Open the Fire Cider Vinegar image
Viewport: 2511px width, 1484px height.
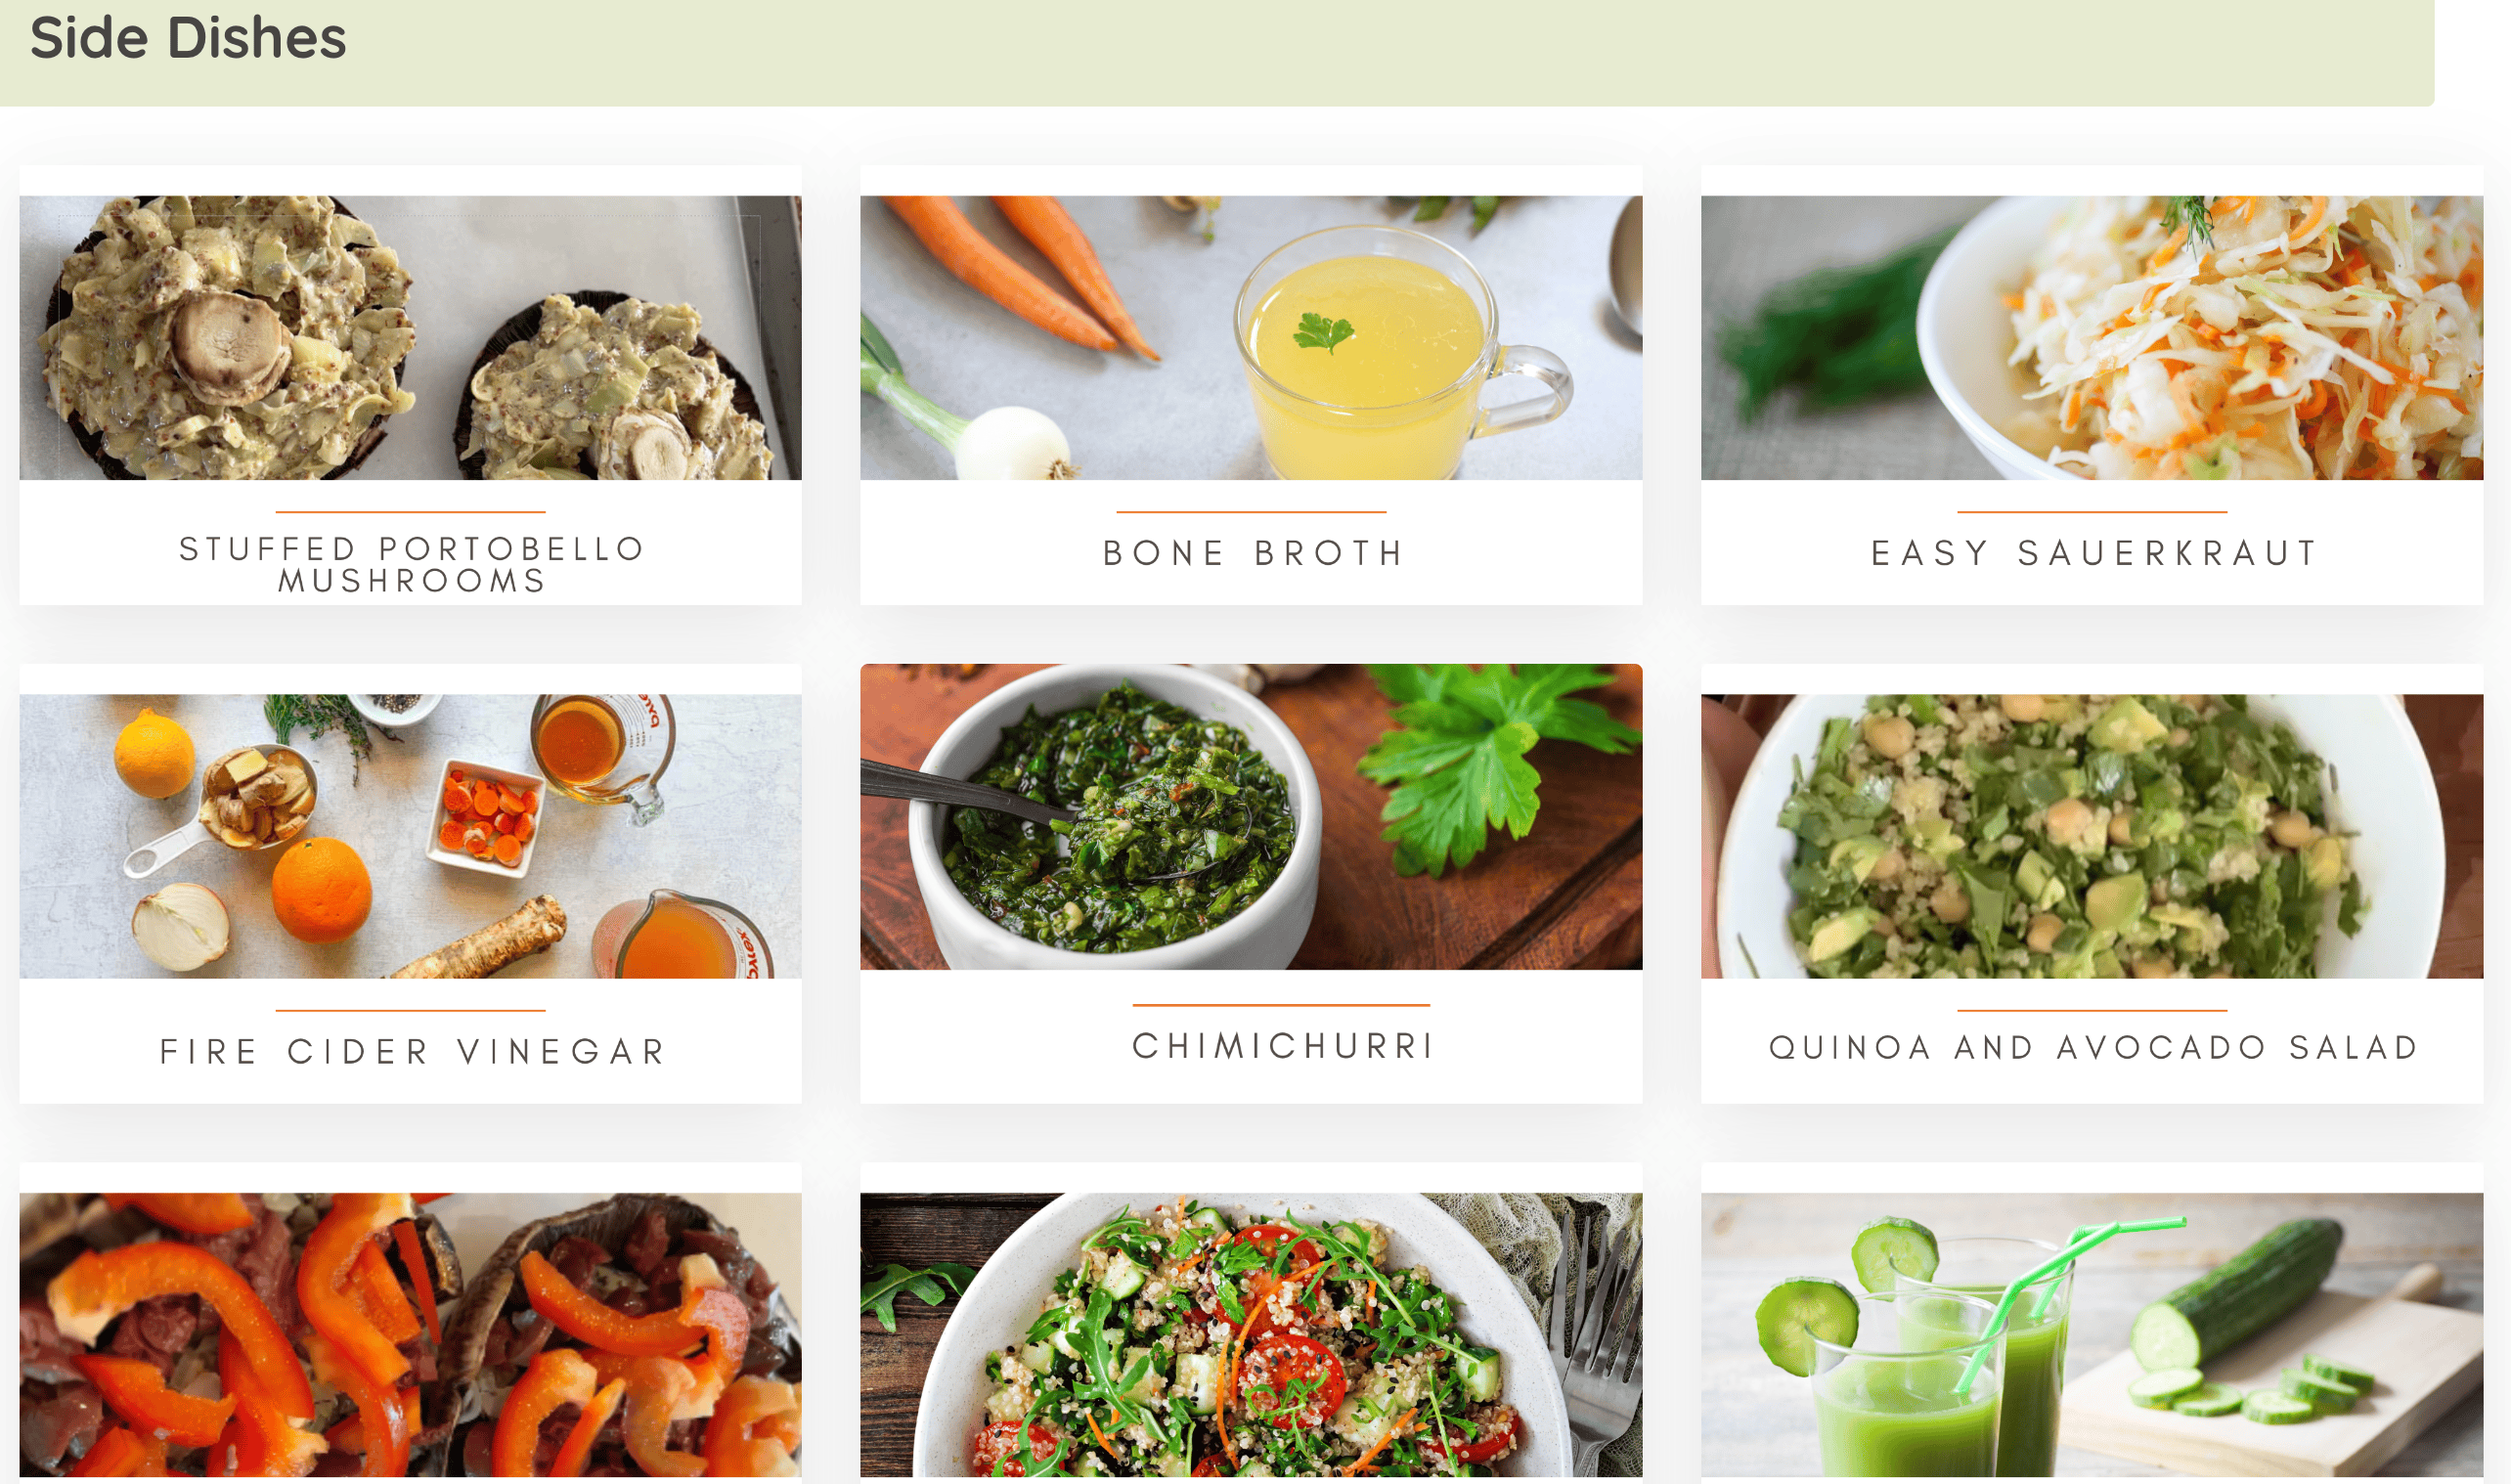[410, 836]
